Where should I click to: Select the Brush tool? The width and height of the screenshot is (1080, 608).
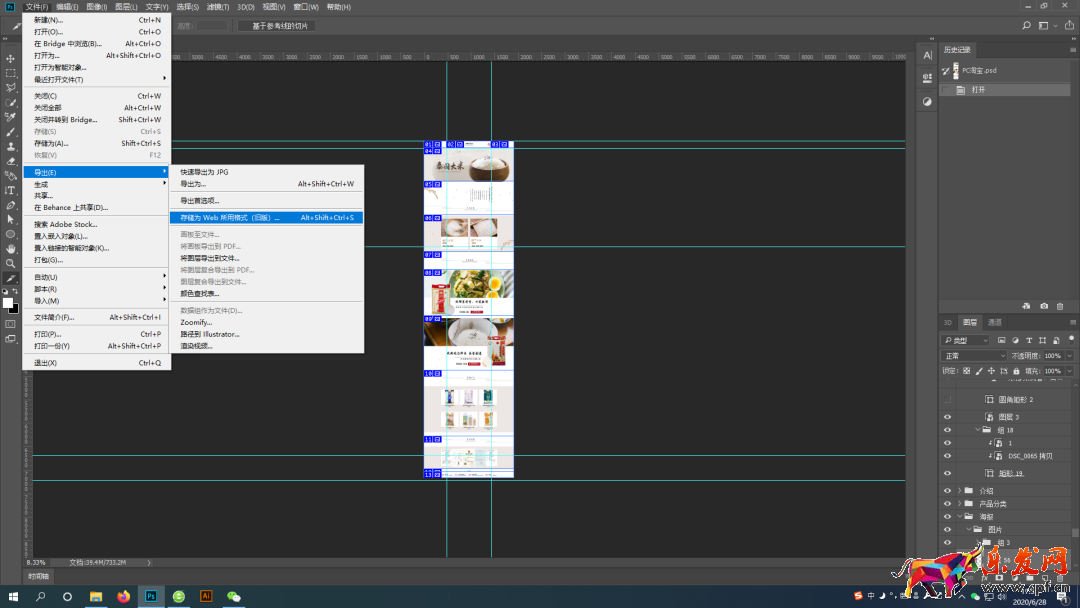11,131
